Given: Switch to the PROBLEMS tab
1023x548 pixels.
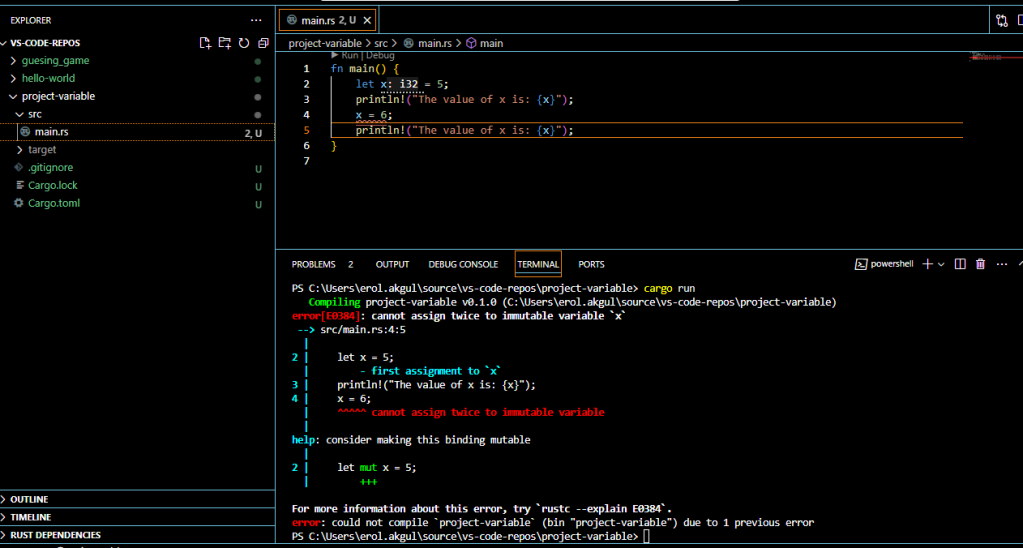Looking at the screenshot, I should coord(313,264).
